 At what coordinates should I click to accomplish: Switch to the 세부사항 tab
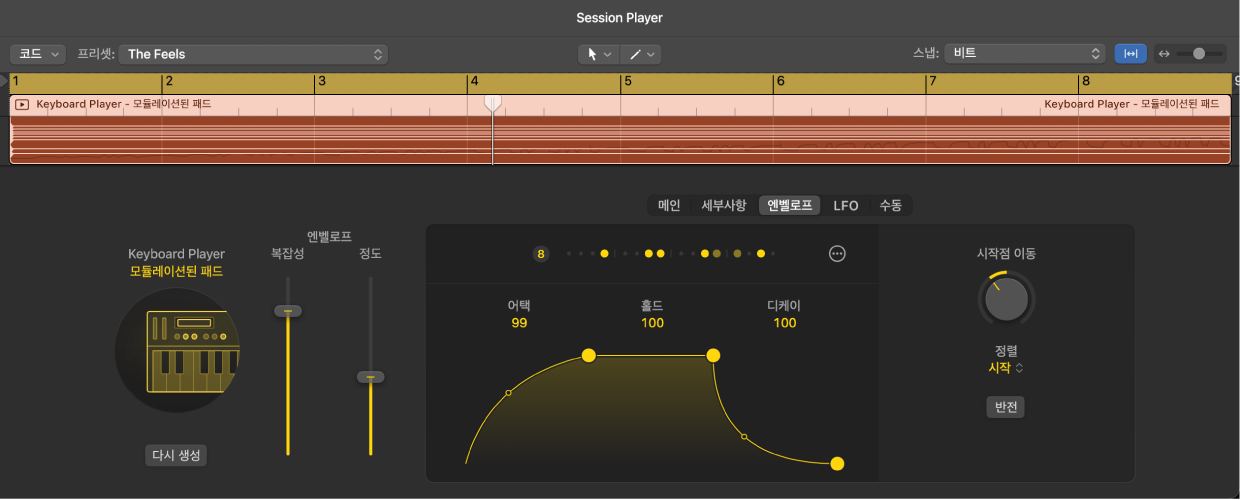[x=724, y=205]
